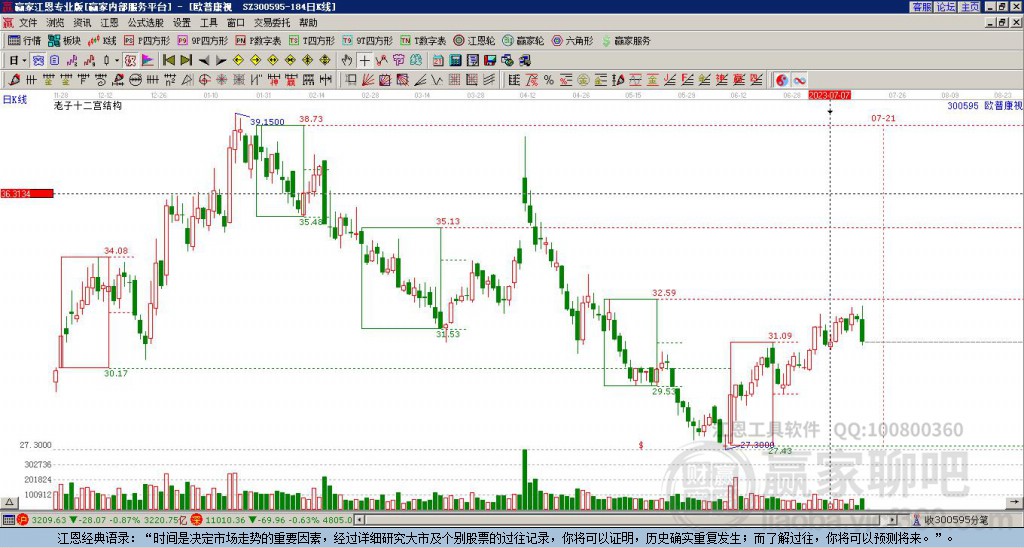This screenshot has width=1024, height=548.
Task: Open the 文件 menu
Action: (28, 23)
